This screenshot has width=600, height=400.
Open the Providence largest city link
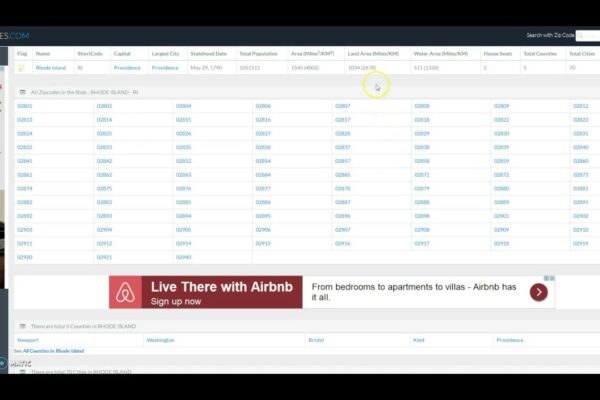pyautogui.click(x=165, y=68)
